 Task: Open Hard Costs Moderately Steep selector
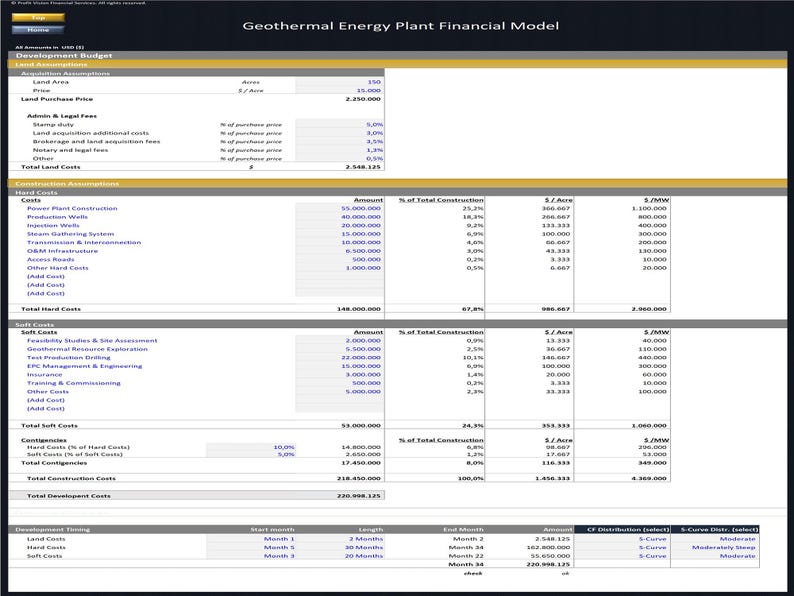(x=715, y=547)
